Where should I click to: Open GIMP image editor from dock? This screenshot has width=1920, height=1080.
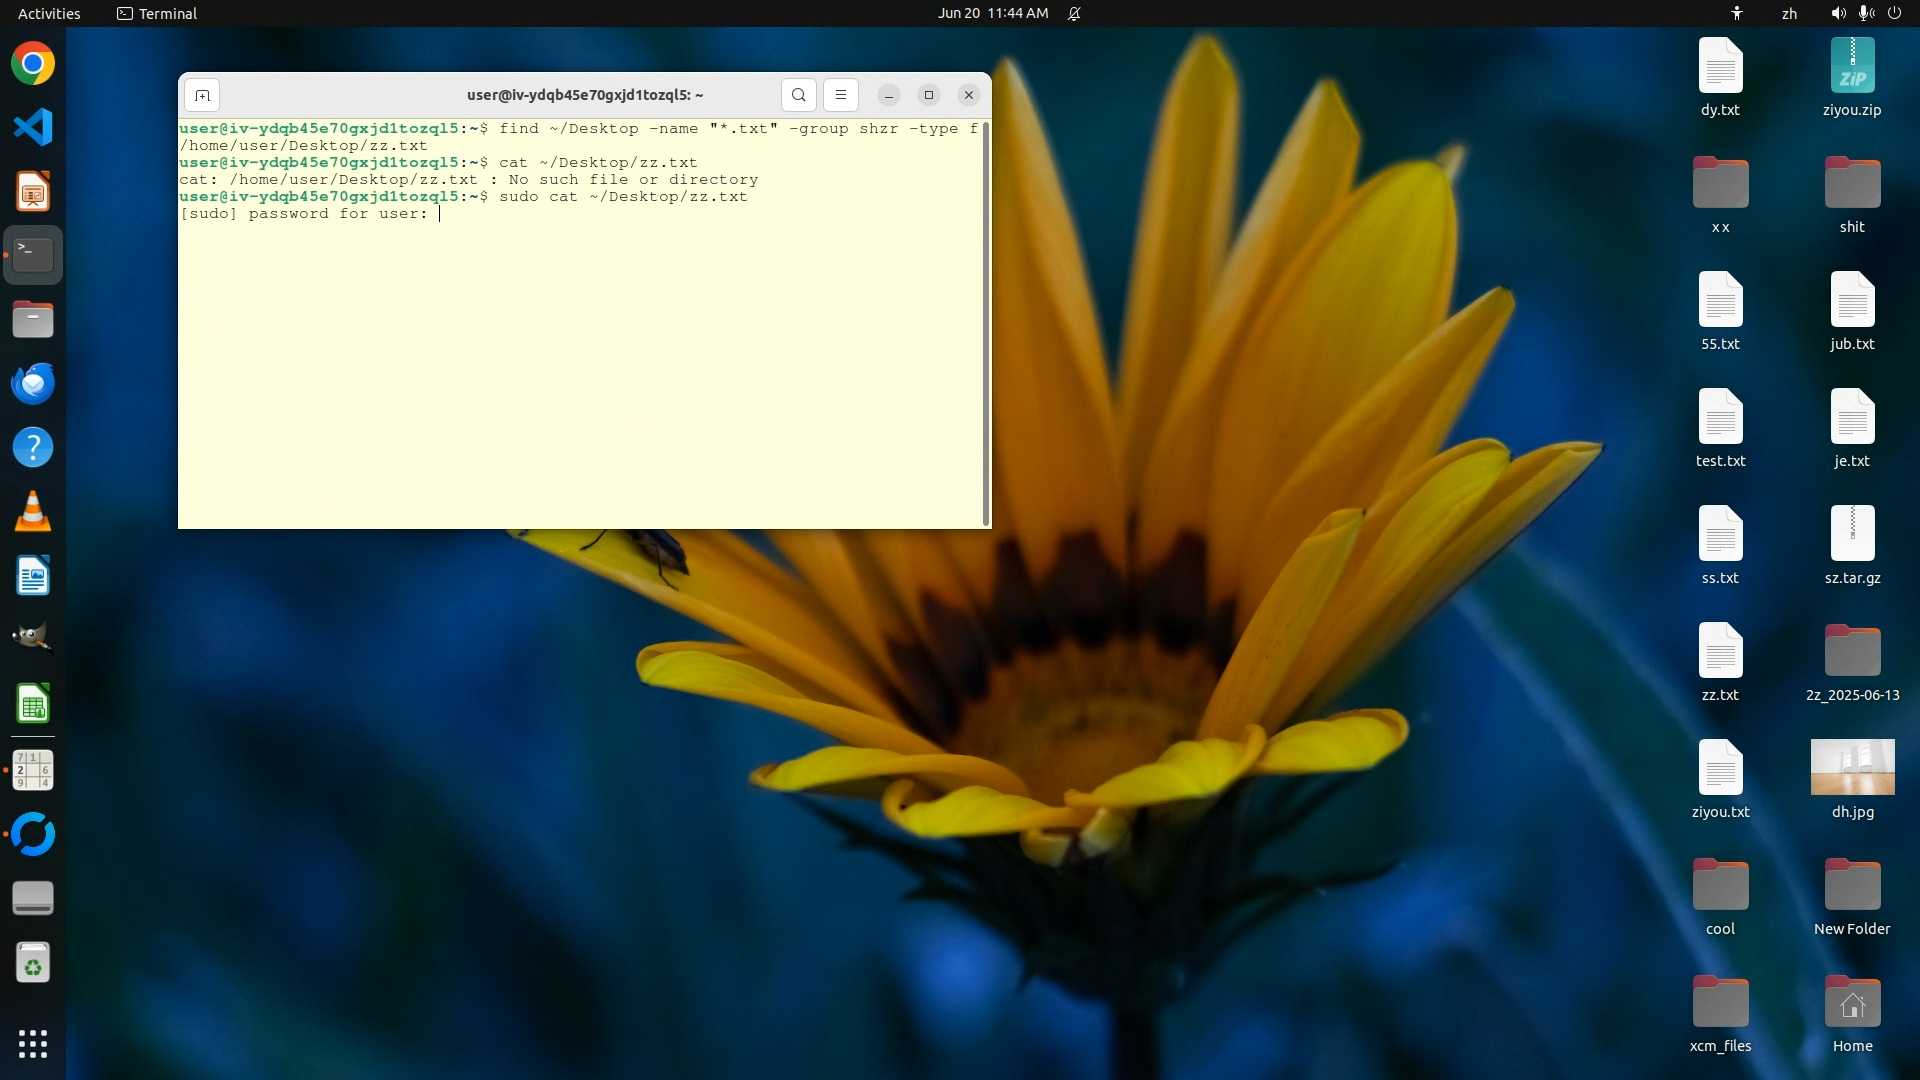33,638
